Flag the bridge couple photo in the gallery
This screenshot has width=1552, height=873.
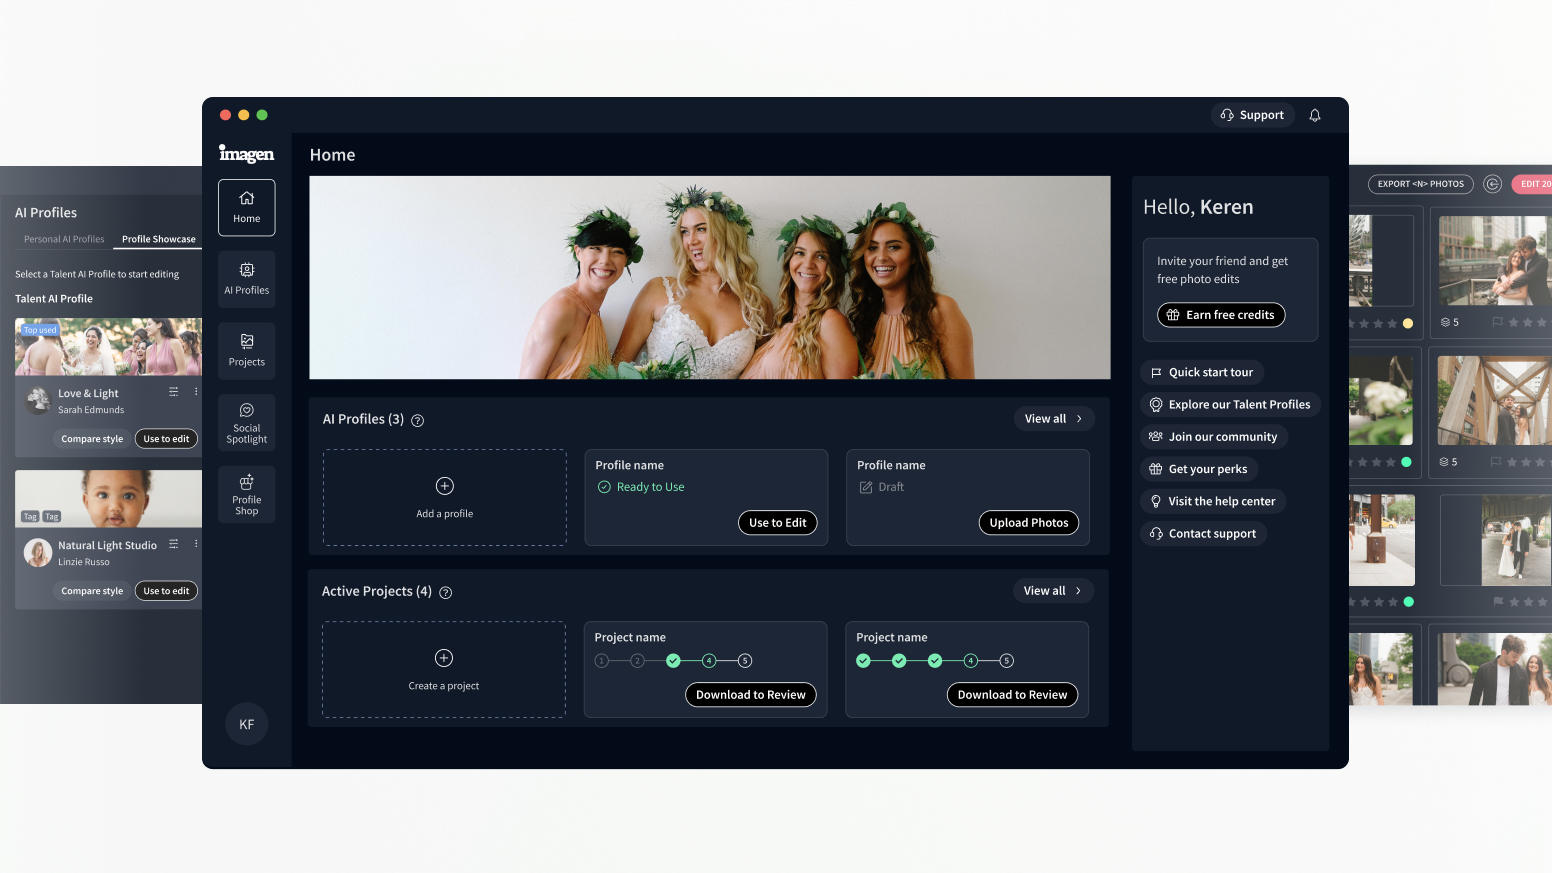point(1496,462)
